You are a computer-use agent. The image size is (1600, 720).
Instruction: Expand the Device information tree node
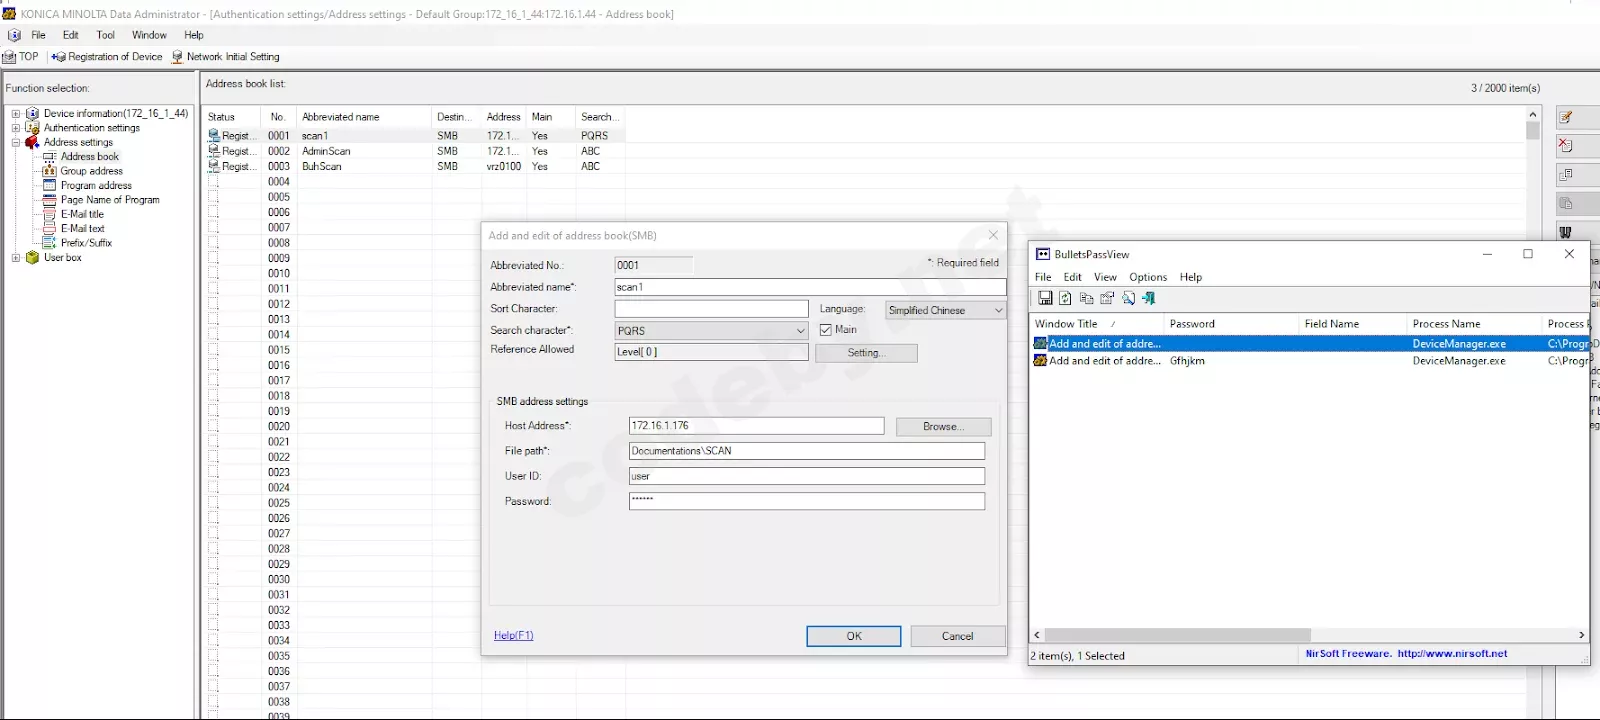click(x=16, y=114)
